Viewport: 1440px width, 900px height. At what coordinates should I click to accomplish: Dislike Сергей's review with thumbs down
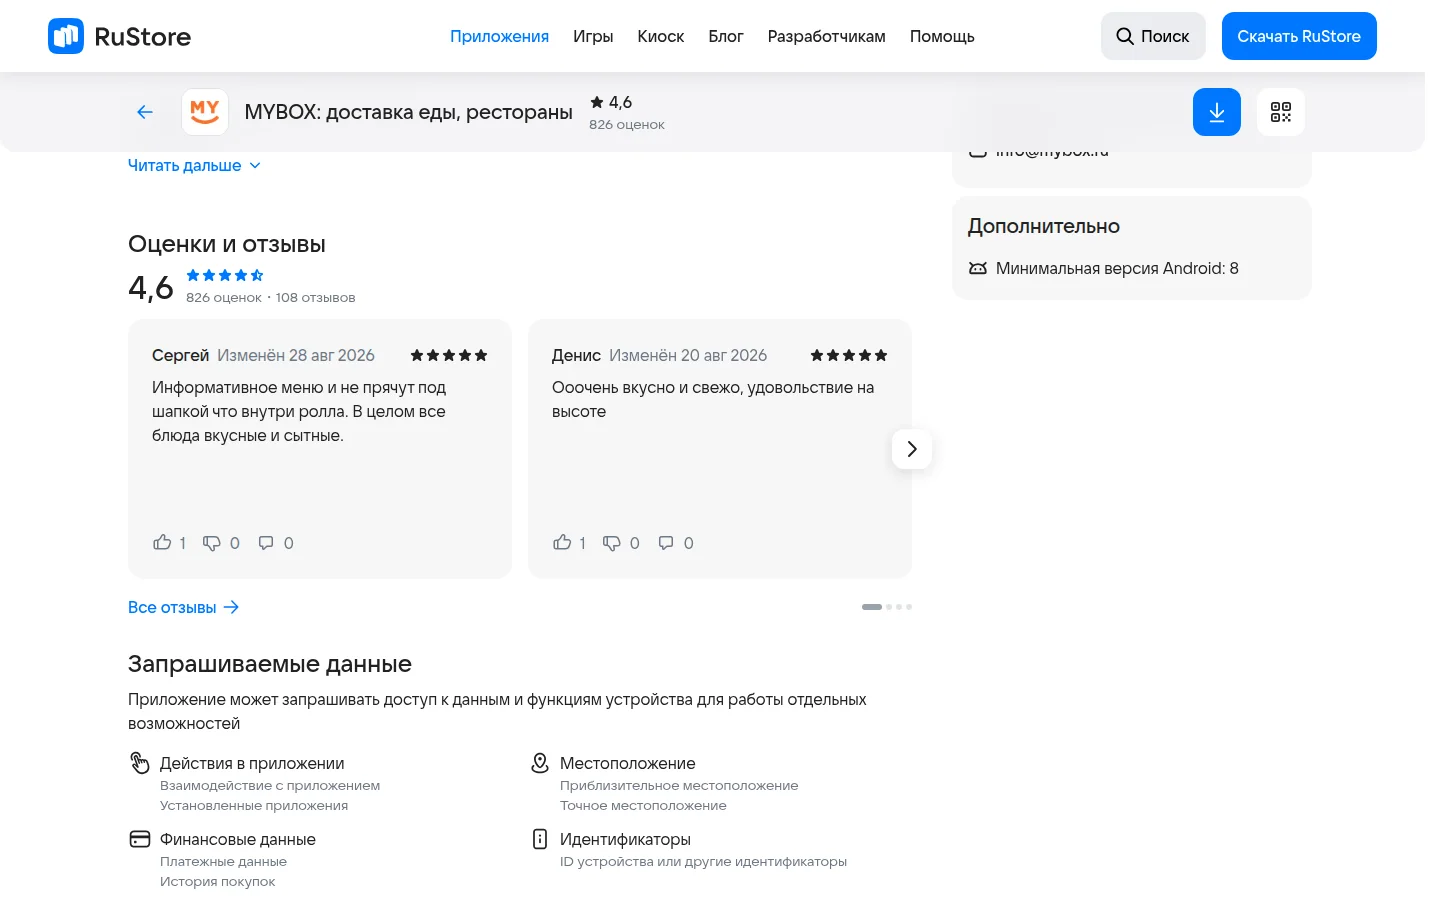point(212,543)
